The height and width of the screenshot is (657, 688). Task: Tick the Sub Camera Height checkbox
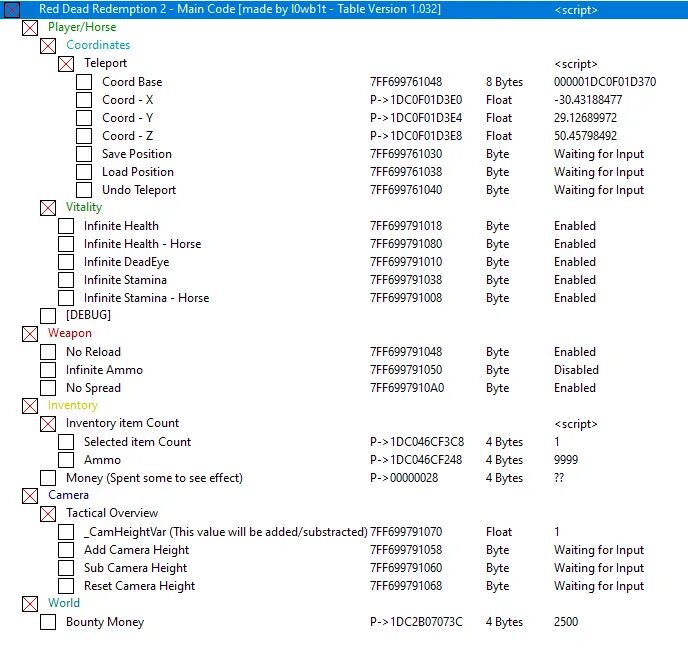66,568
